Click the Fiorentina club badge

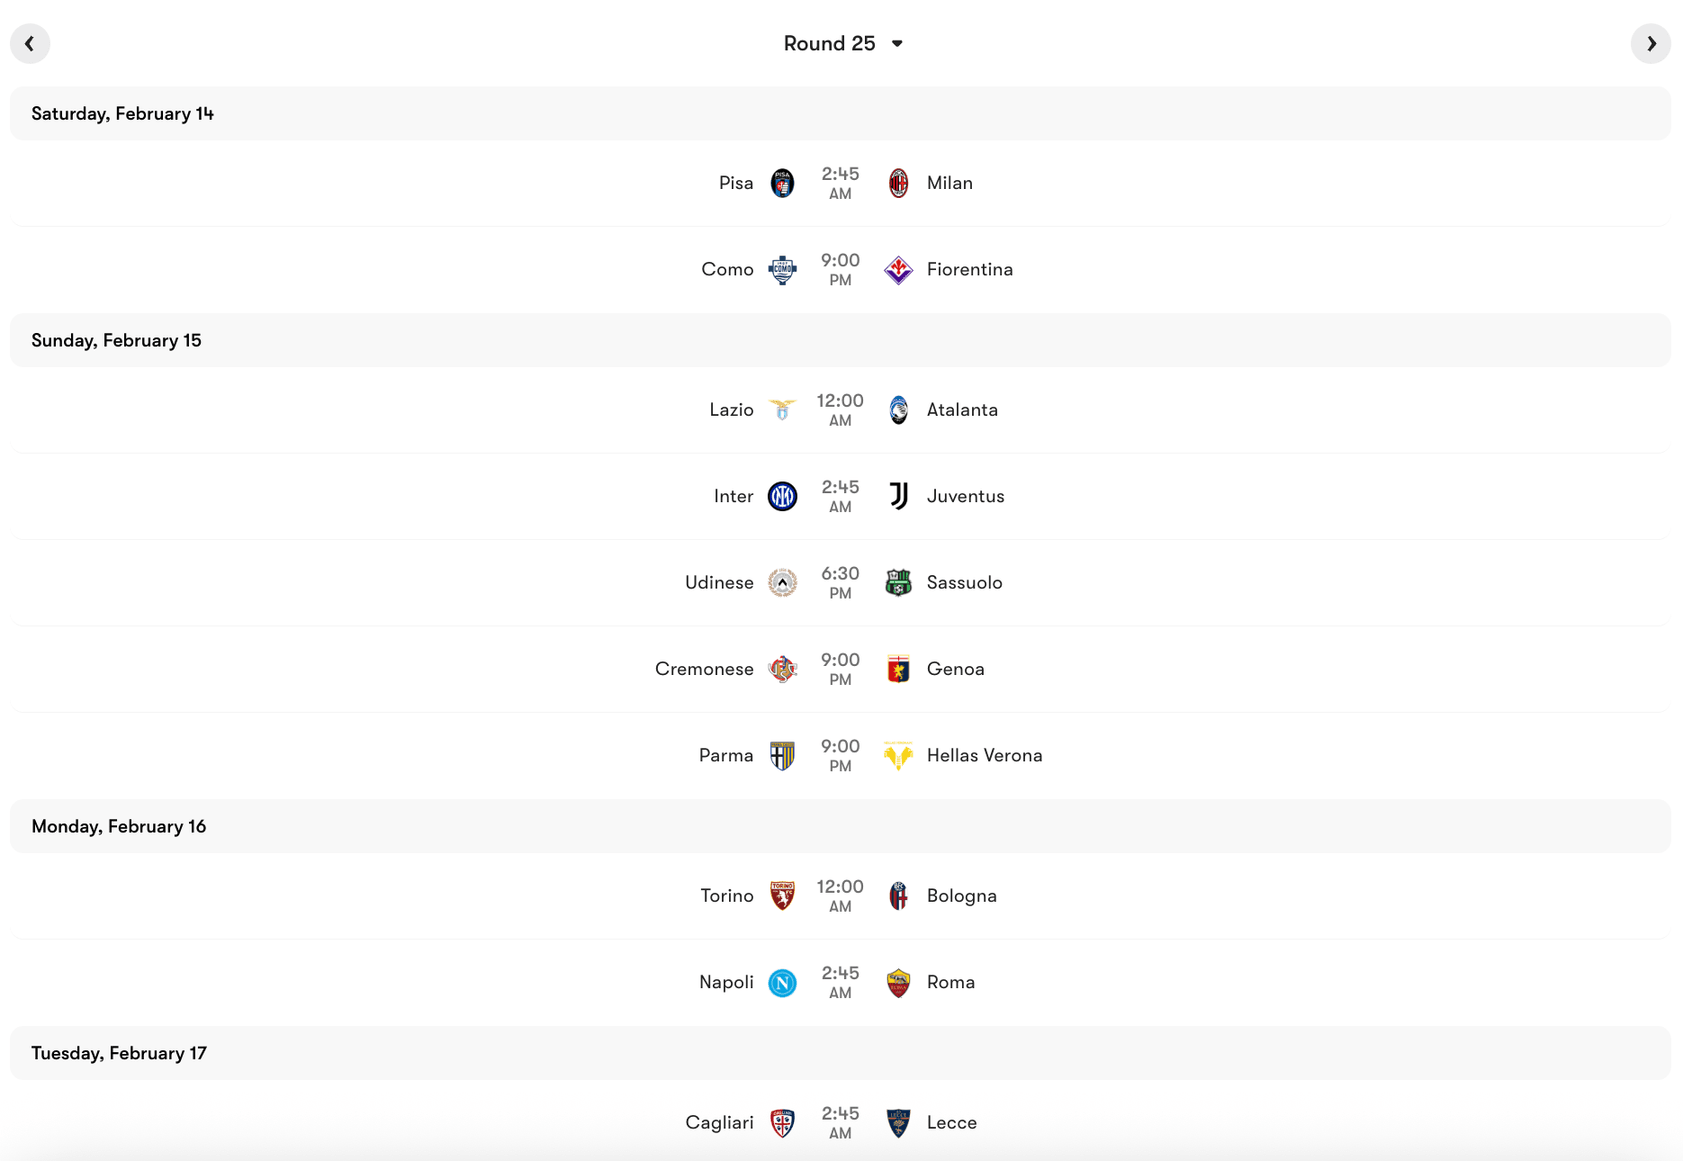[898, 269]
